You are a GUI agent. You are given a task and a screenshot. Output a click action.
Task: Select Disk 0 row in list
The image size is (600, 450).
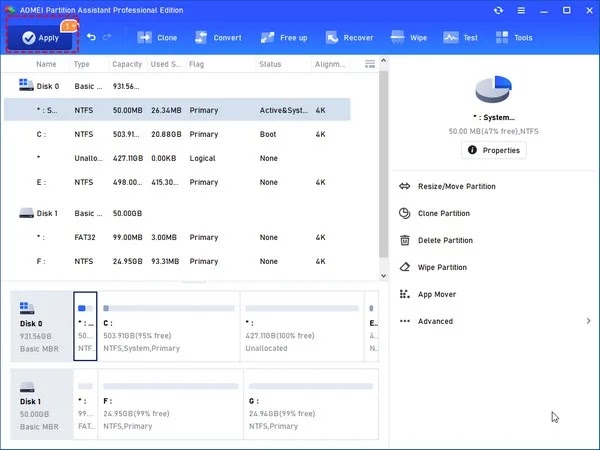coord(177,86)
